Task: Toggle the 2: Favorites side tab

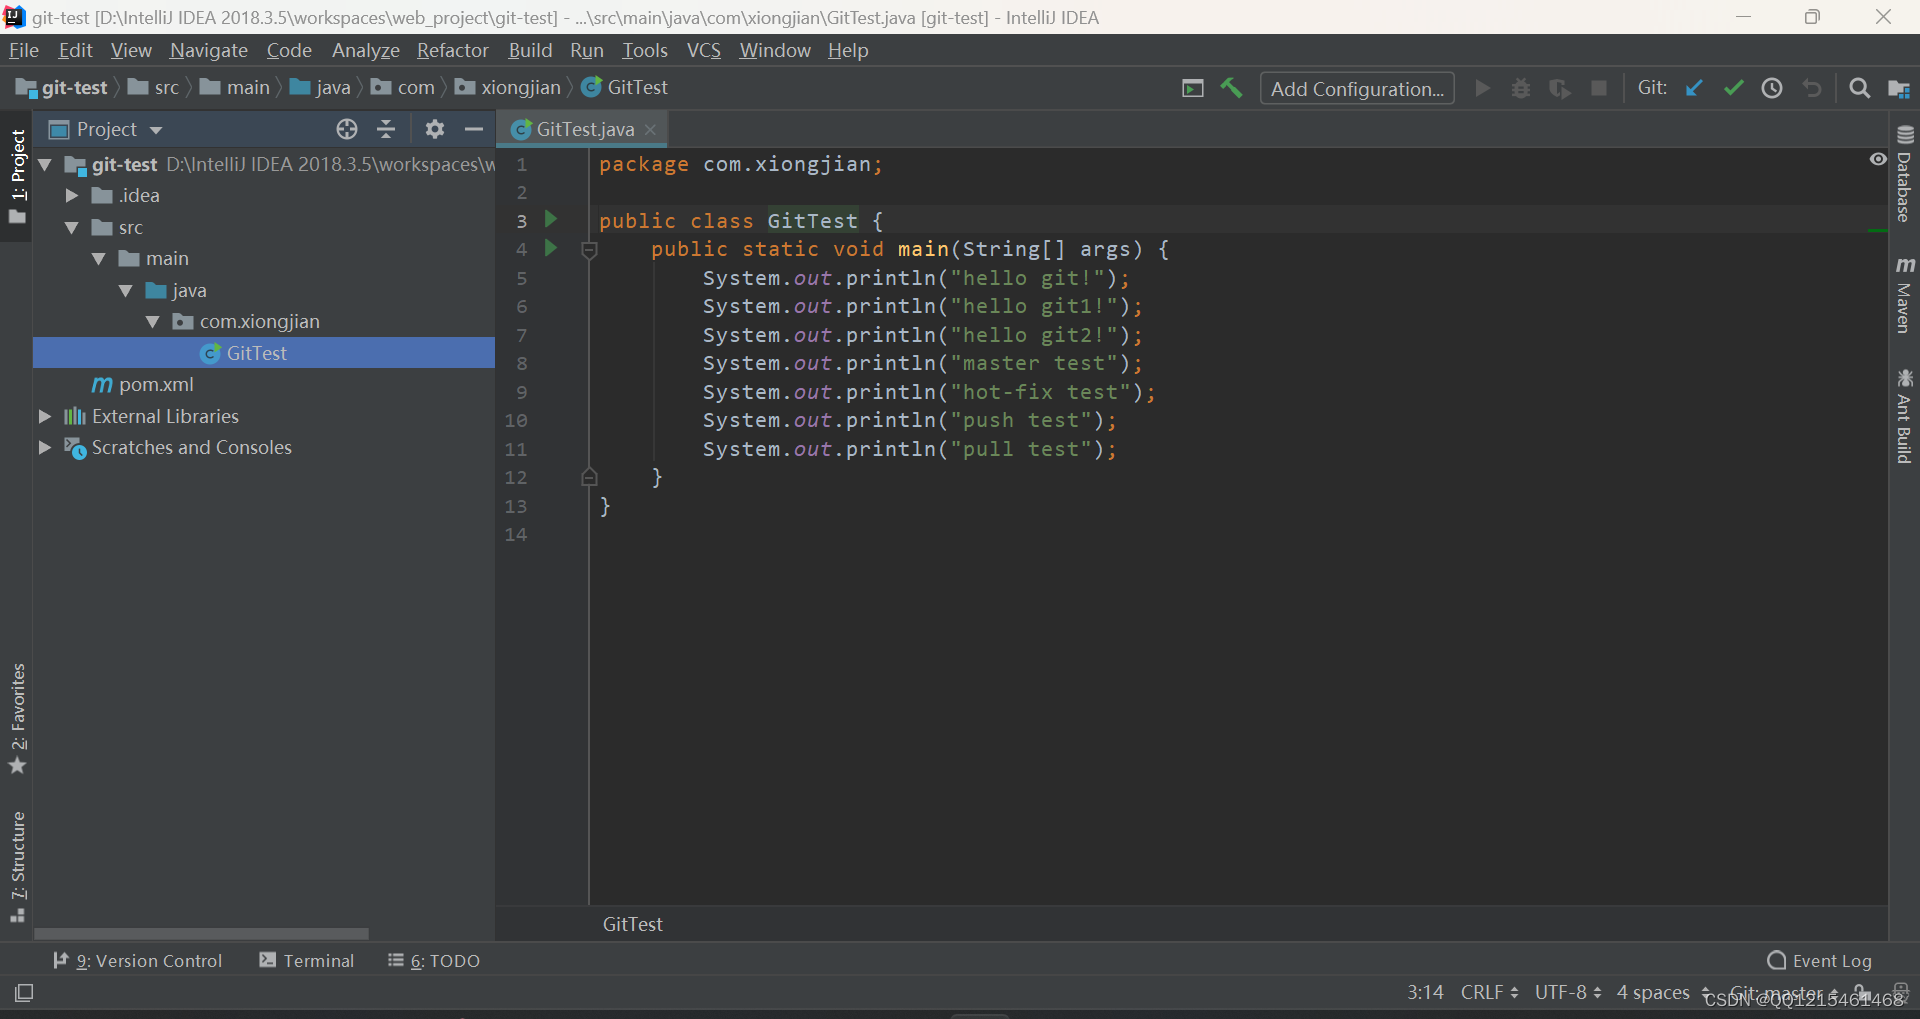Action: (x=17, y=718)
